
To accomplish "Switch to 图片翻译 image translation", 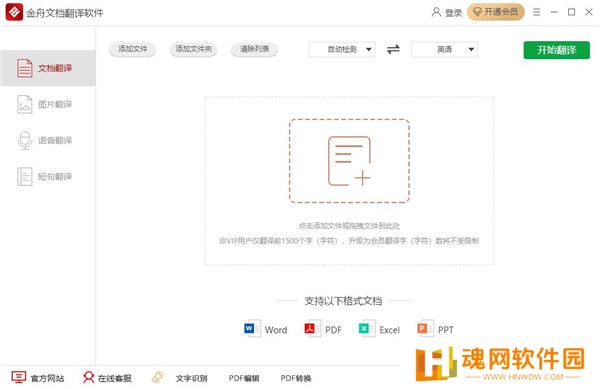I will [47, 104].
